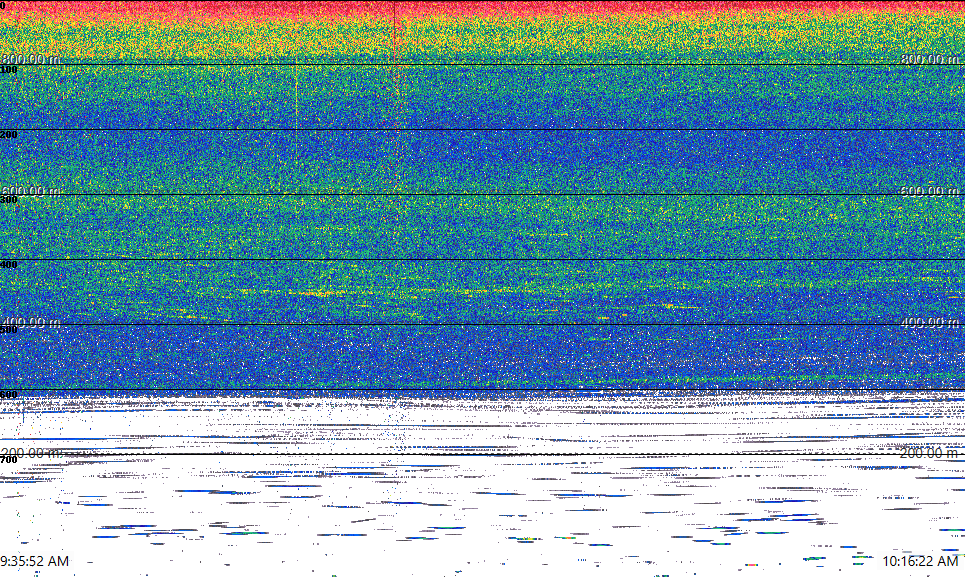
Task: Click the bold depth label 400
Action: pos(9,265)
